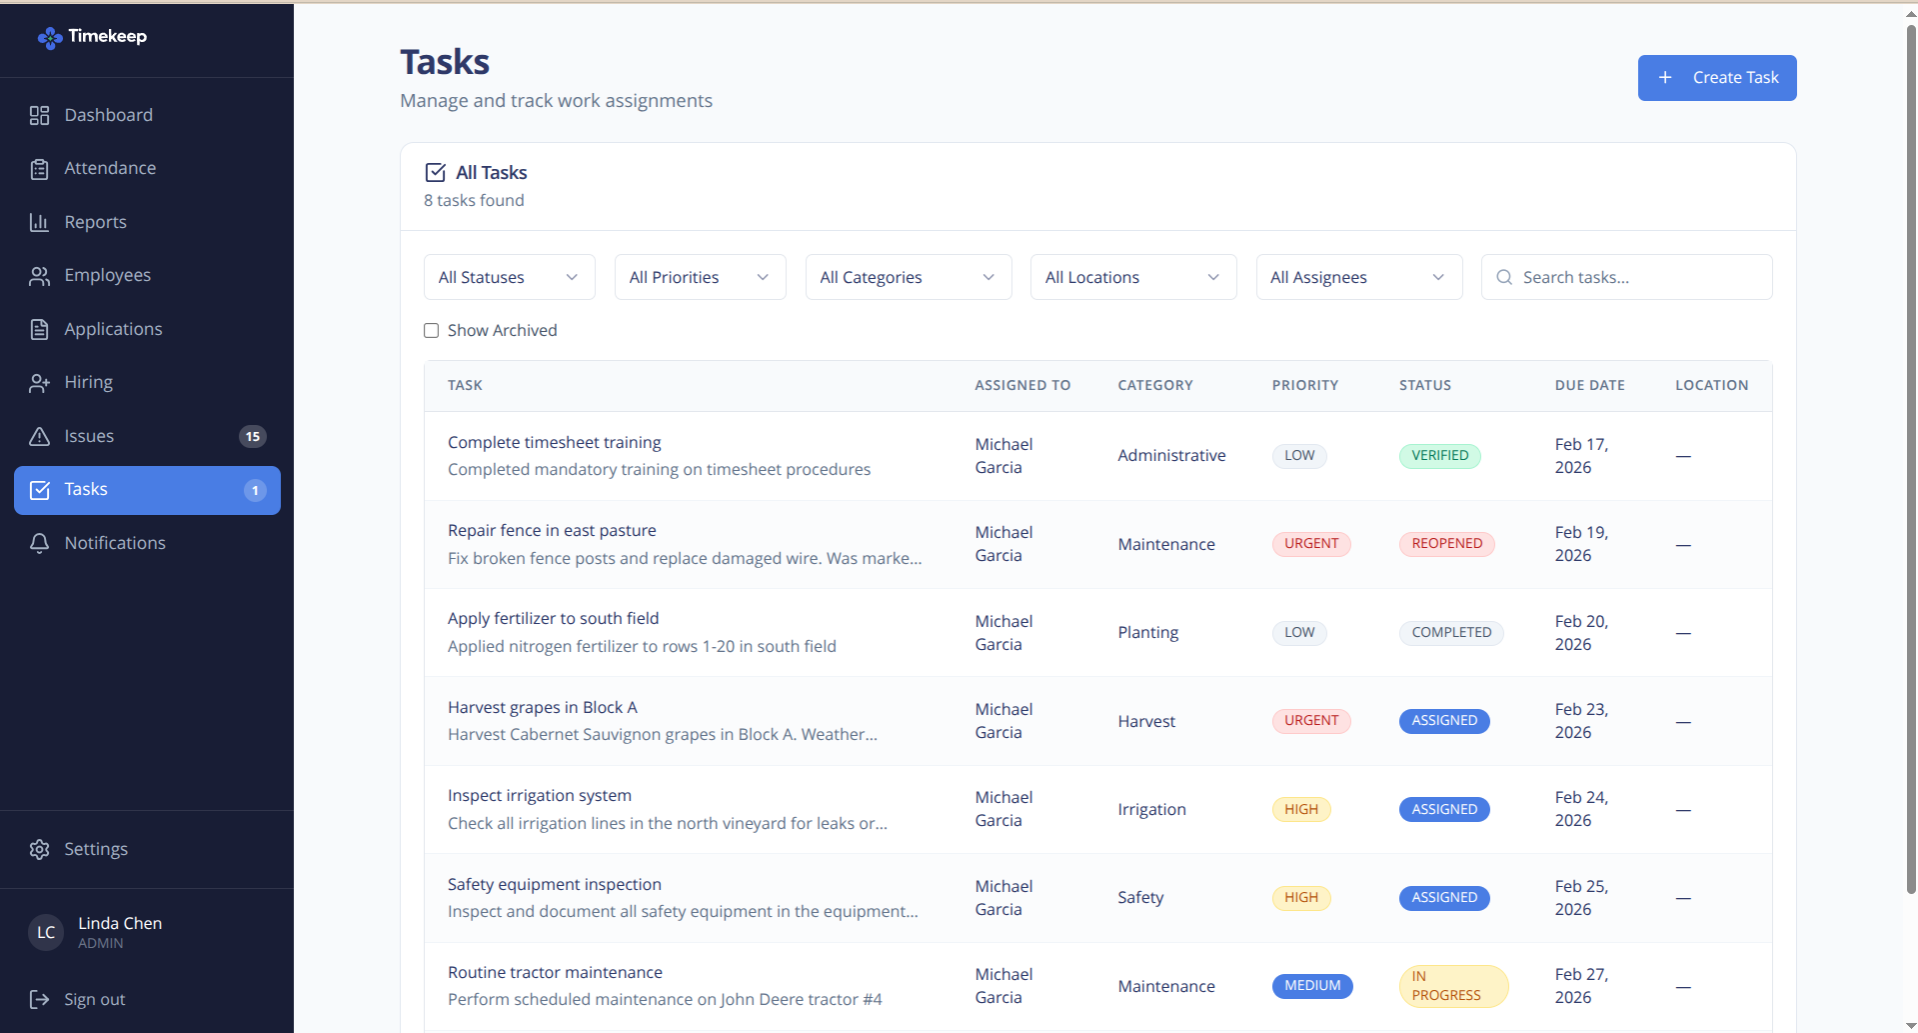Click the Sign out link

(93, 999)
